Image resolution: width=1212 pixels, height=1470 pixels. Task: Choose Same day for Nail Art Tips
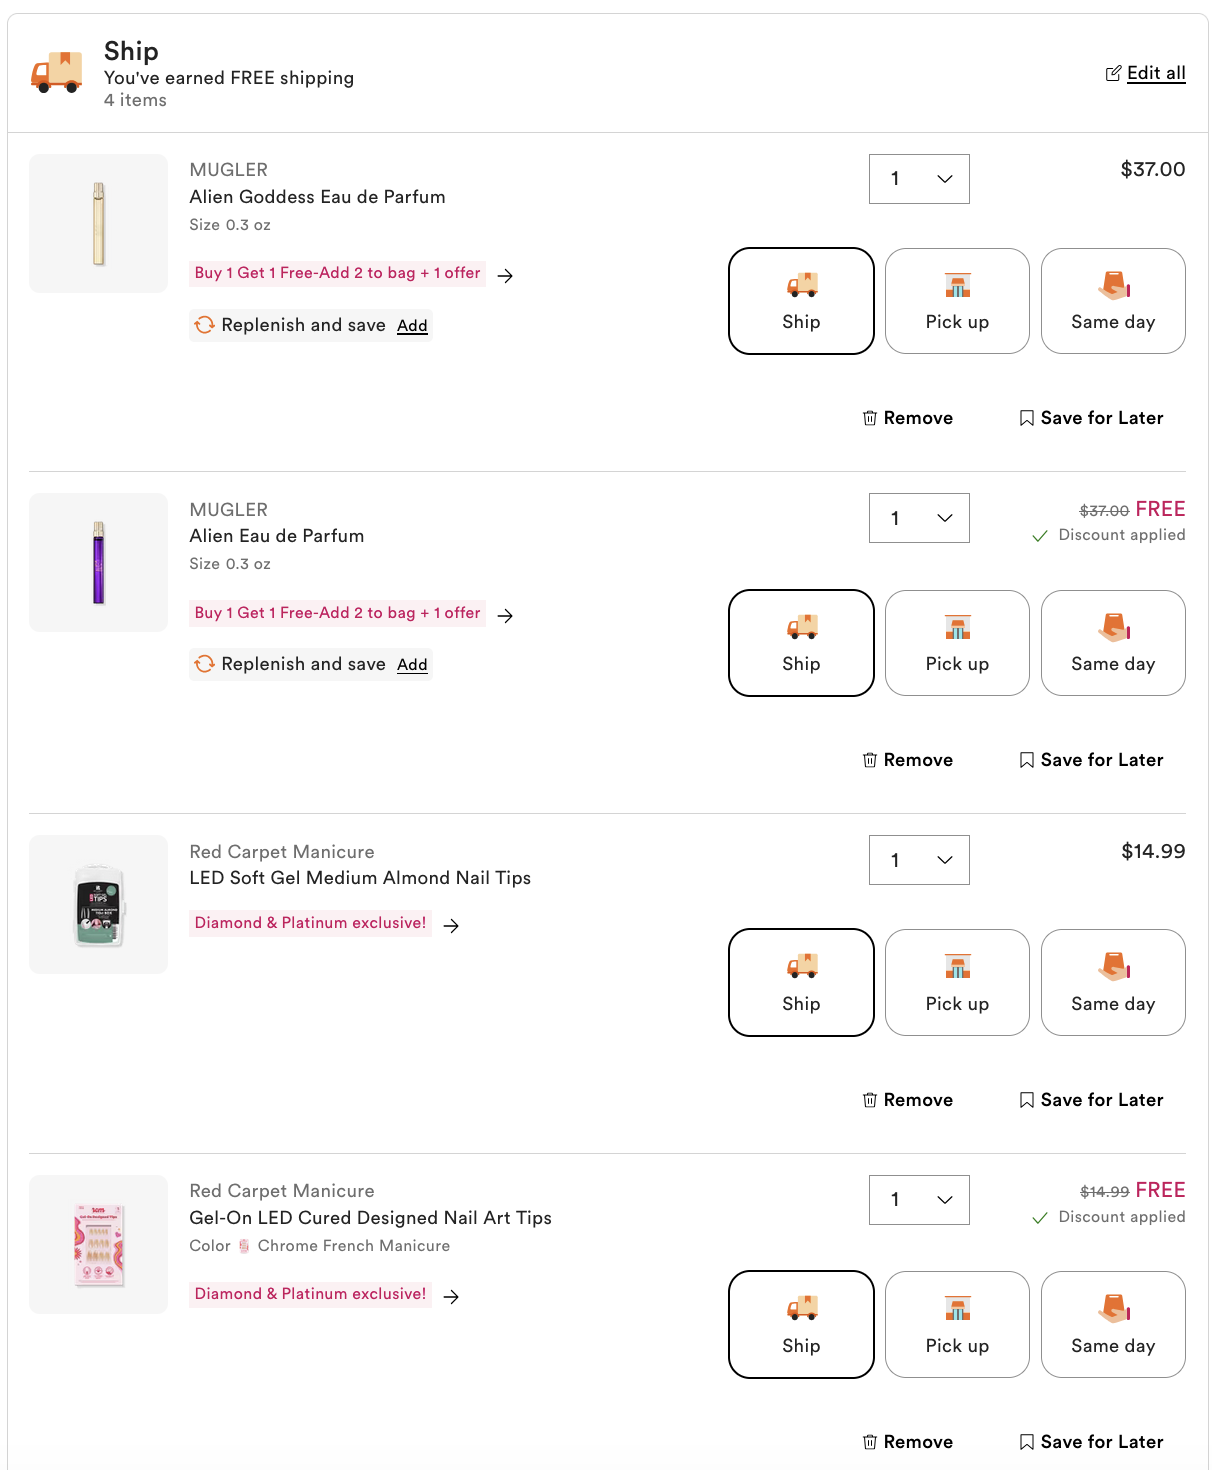(1113, 1324)
